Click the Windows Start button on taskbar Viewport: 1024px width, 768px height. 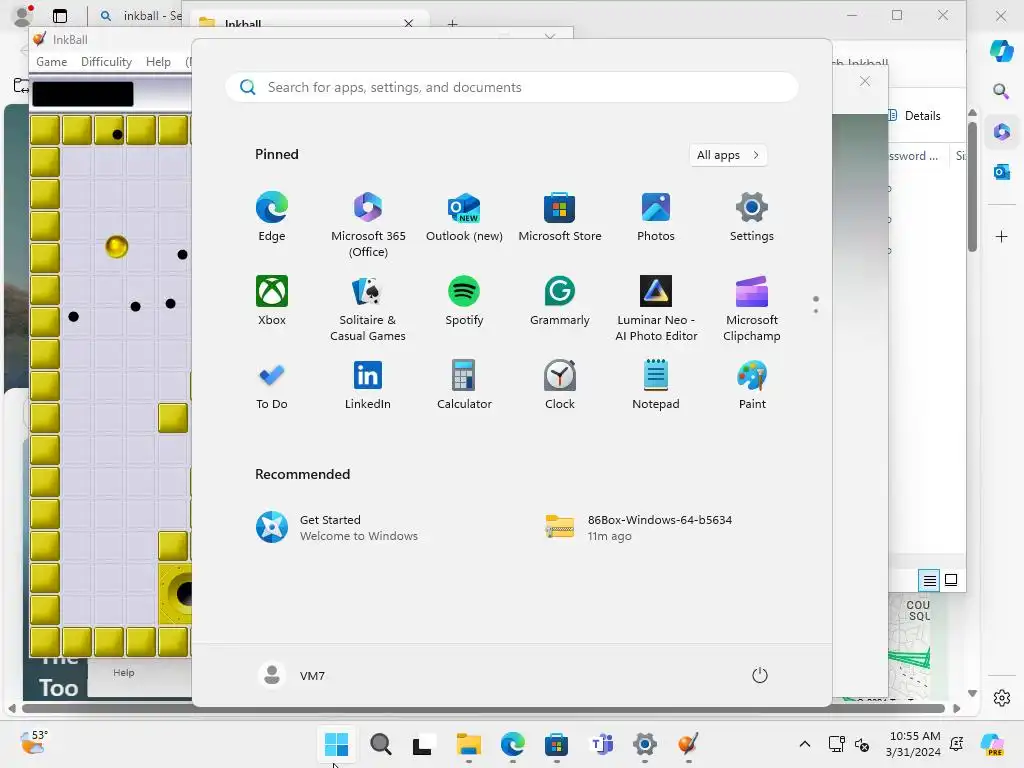[337, 744]
